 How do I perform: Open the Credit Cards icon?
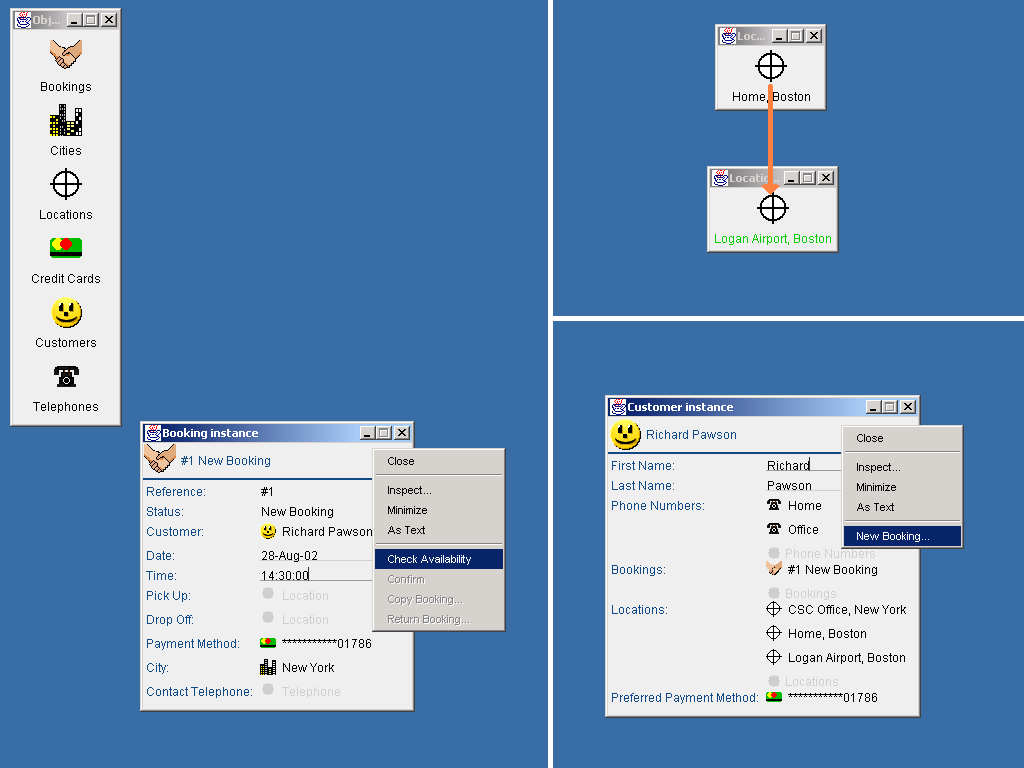[66, 248]
